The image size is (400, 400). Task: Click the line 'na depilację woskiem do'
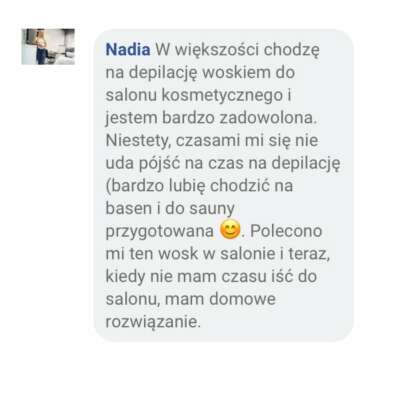(x=200, y=73)
